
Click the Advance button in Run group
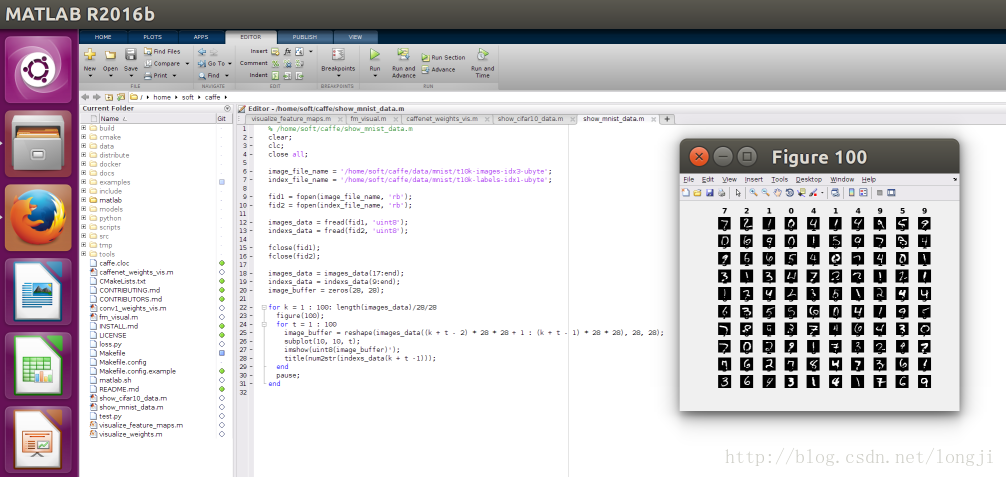pyautogui.click(x=439, y=69)
